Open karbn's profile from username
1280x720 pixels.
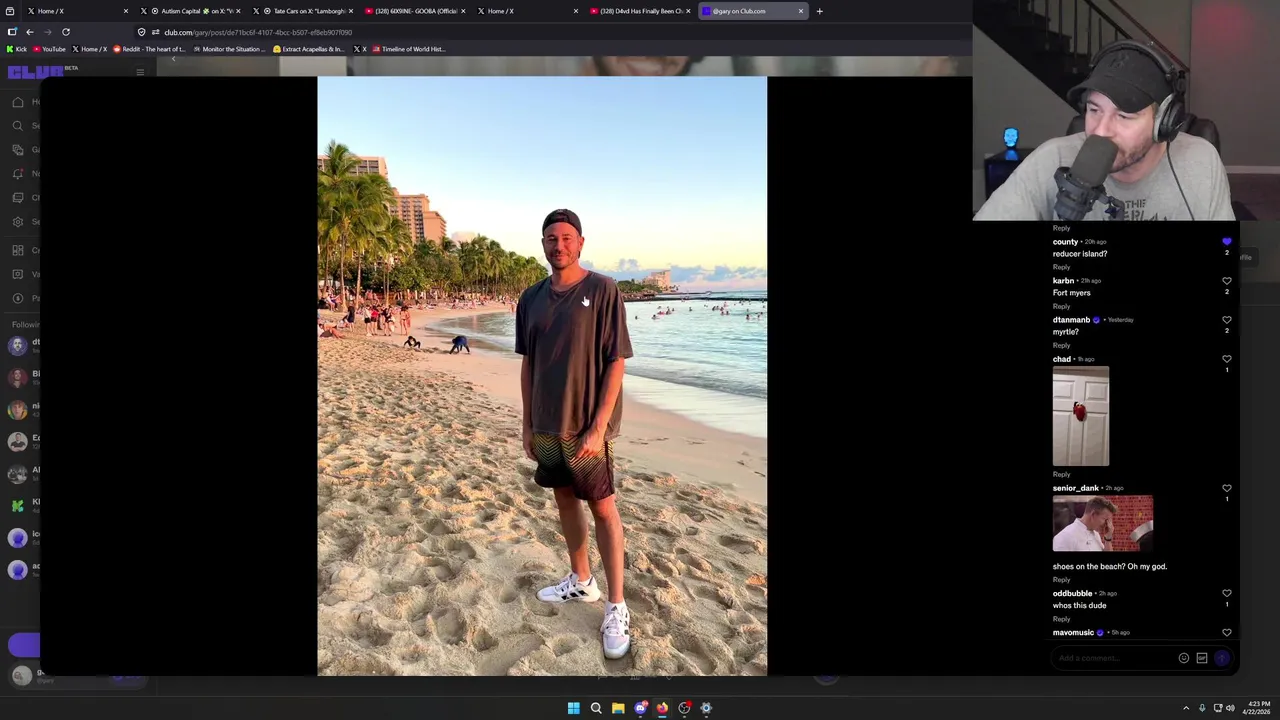(1063, 281)
